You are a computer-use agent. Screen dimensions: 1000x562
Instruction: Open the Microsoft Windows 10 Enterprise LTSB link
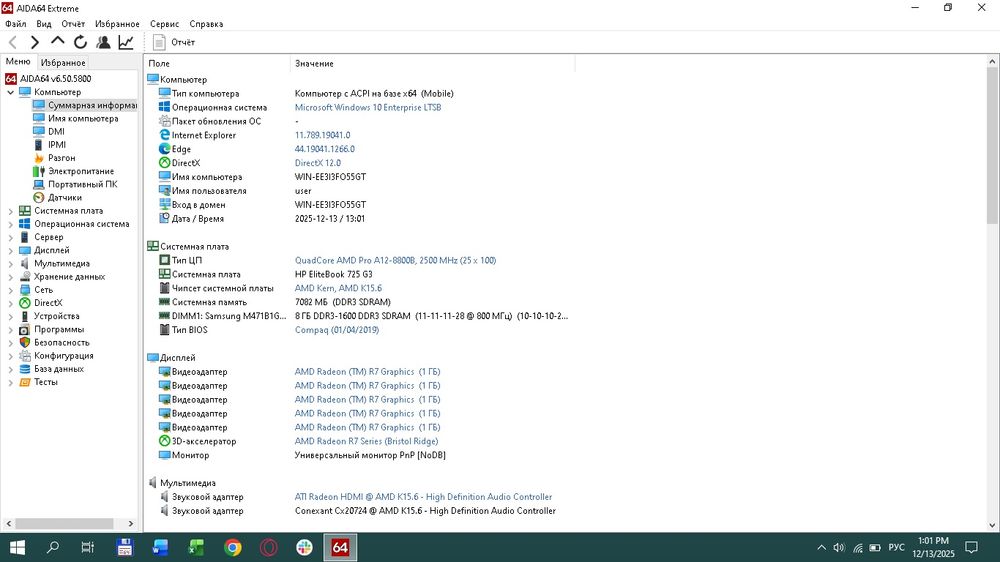[x=368, y=107]
